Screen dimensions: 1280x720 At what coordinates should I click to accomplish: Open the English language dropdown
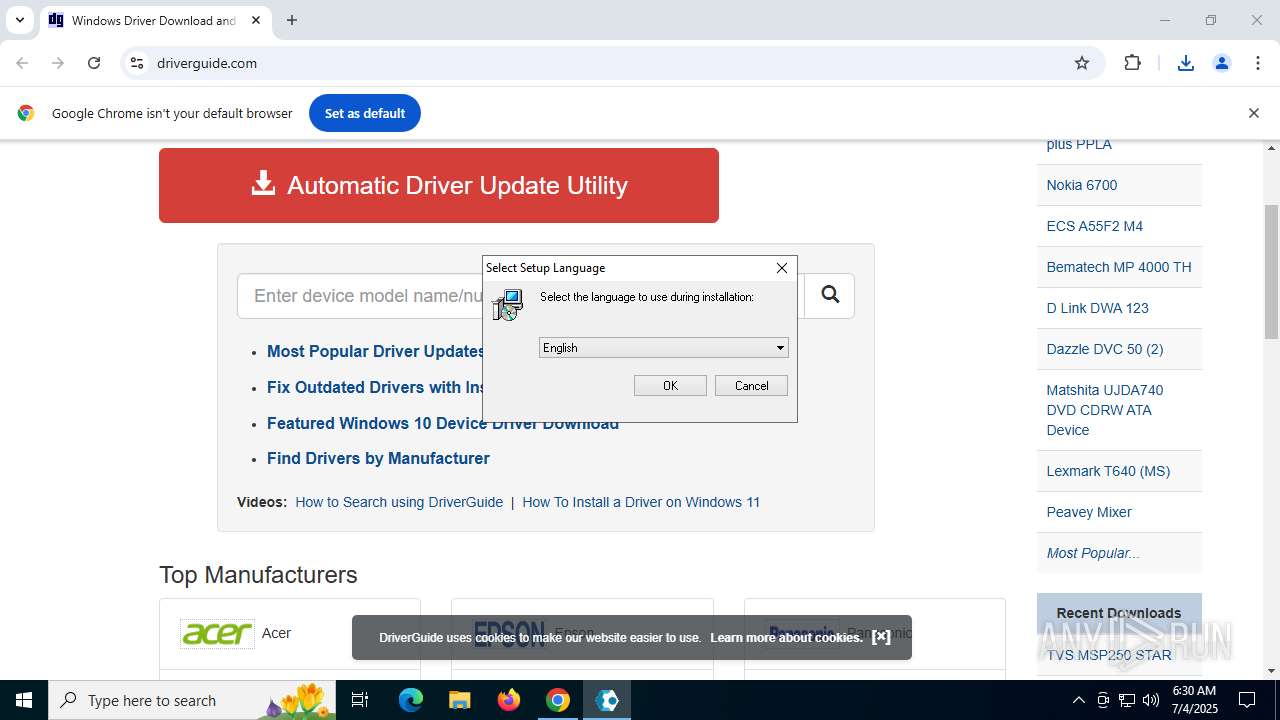[x=664, y=348]
